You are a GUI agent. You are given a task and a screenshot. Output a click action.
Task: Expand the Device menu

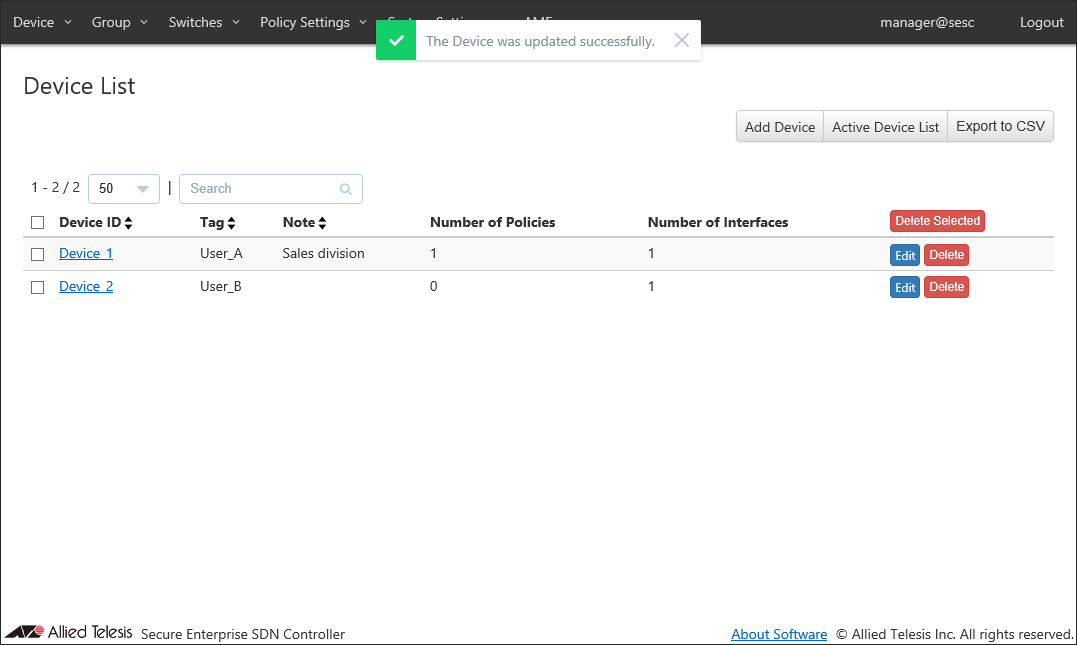(x=42, y=22)
